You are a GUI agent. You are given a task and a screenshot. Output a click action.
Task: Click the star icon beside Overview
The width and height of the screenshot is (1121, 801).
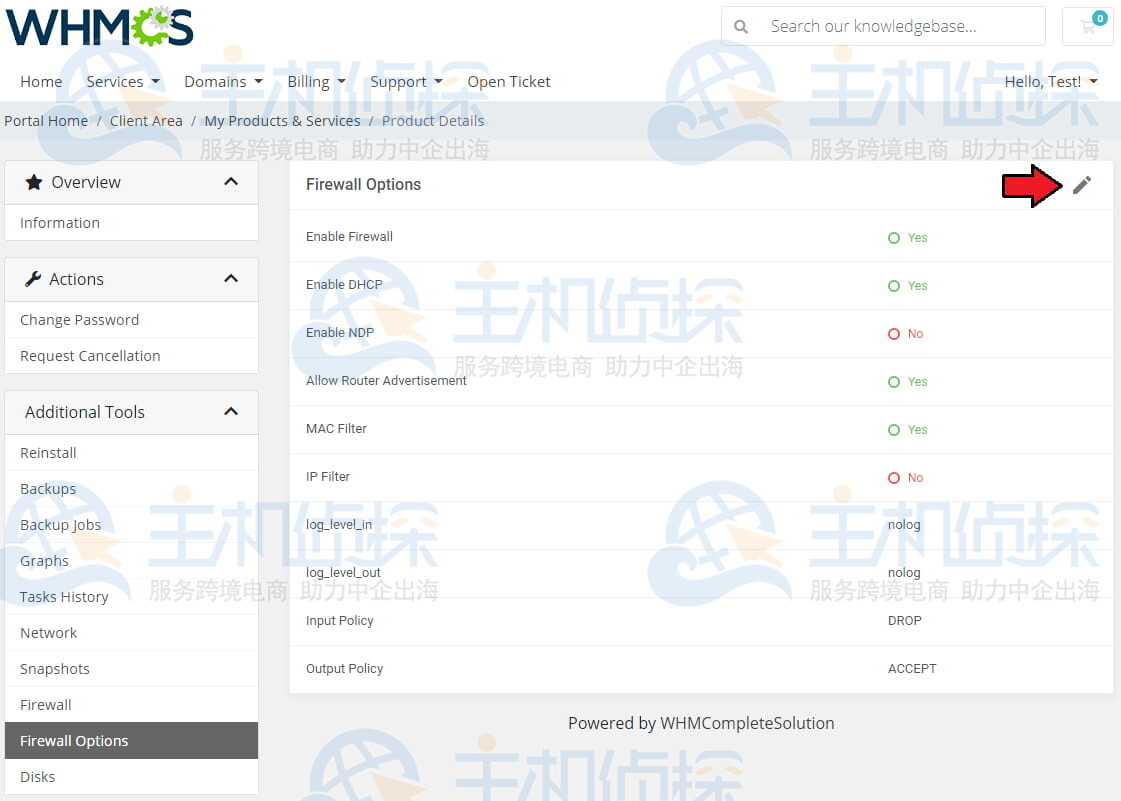coord(34,182)
